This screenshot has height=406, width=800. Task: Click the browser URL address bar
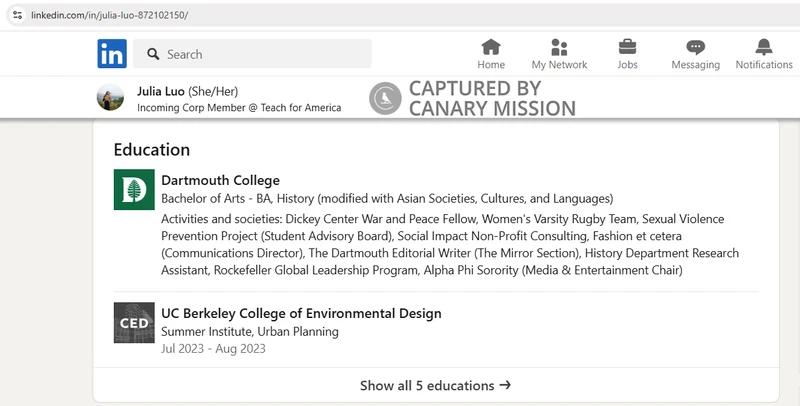[x=403, y=15]
